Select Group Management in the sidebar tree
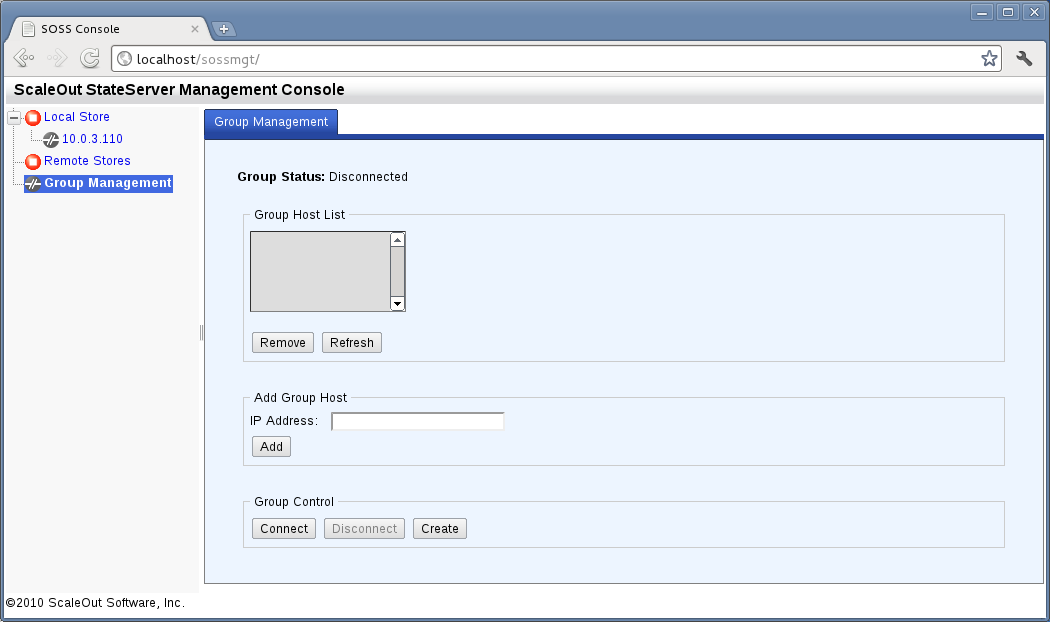Screen dimensions: 1050x622 click(108, 183)
